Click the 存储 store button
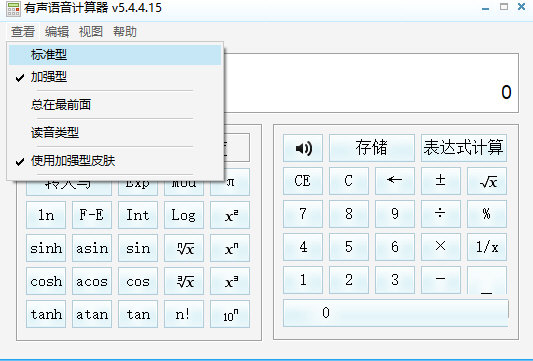The image size is (533, 361). tap(372, 148)
